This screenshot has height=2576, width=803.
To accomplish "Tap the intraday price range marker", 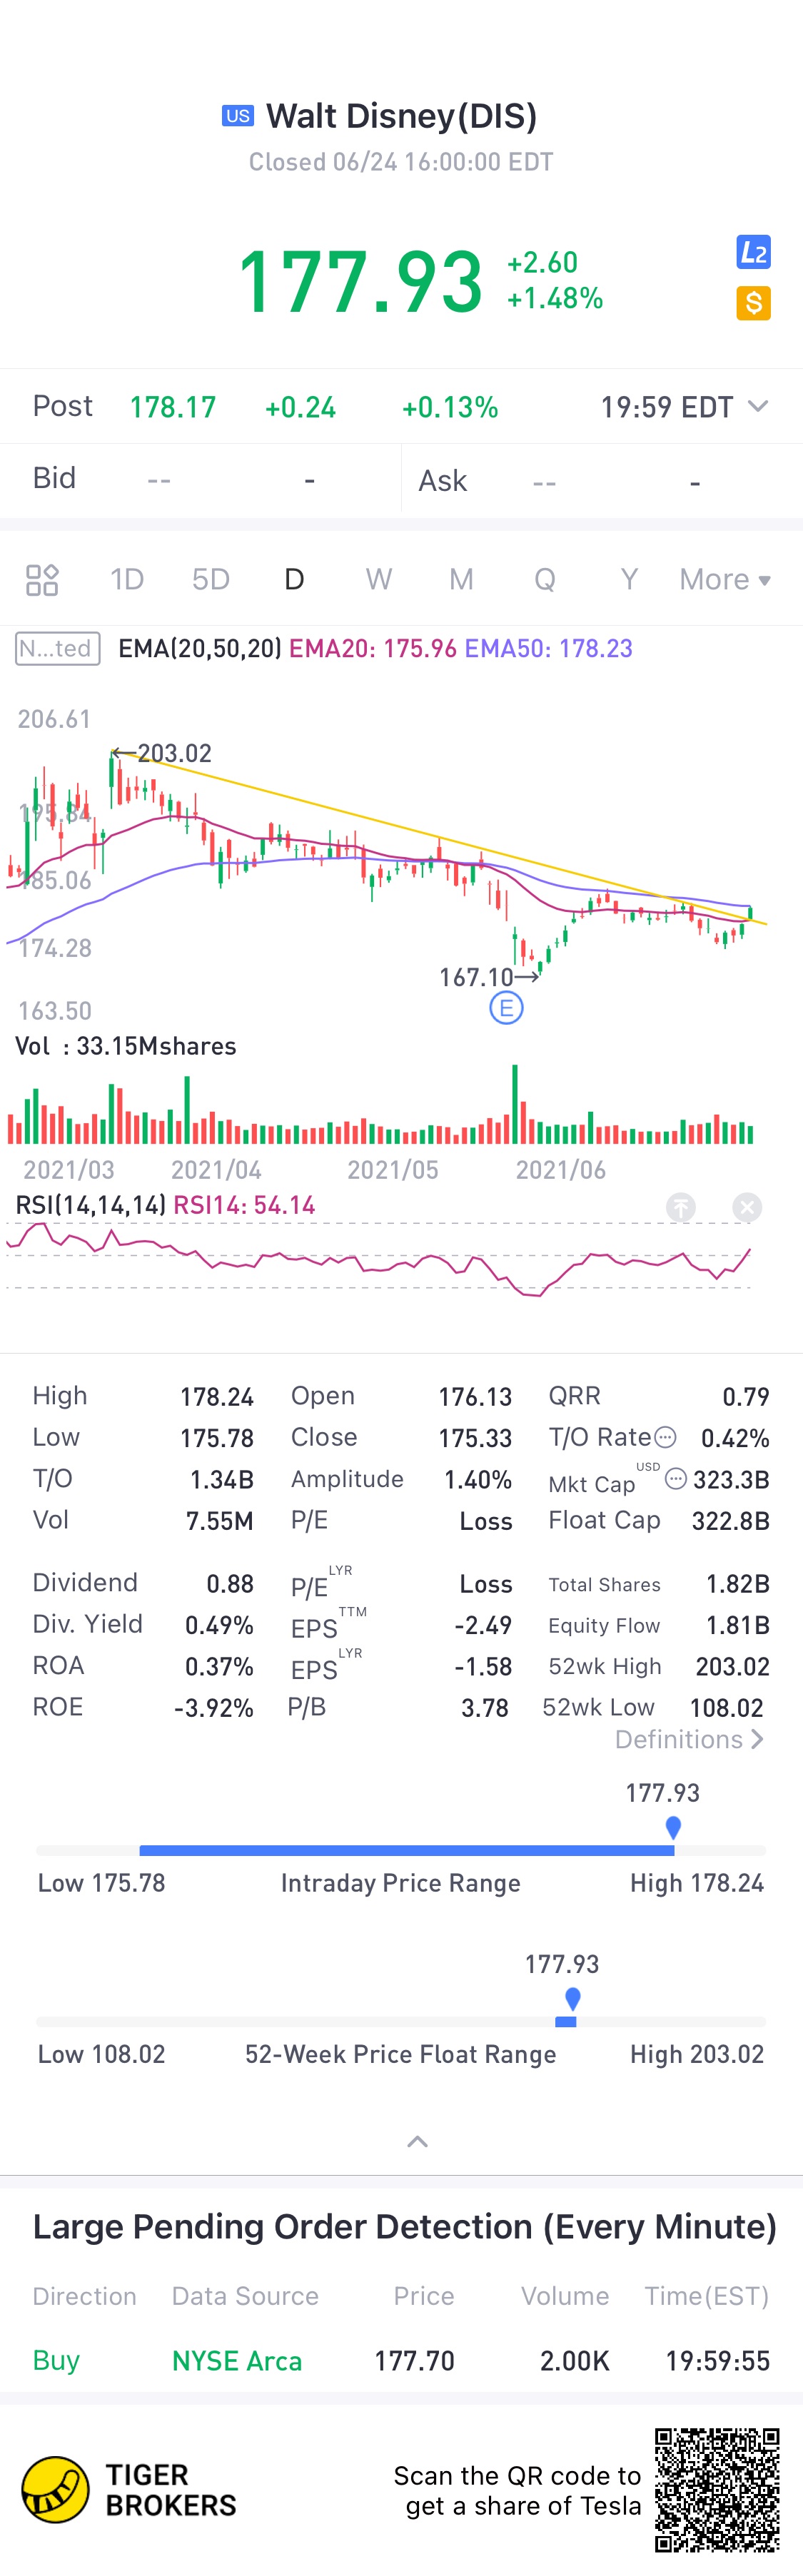I will click(x=673, y=1827).
